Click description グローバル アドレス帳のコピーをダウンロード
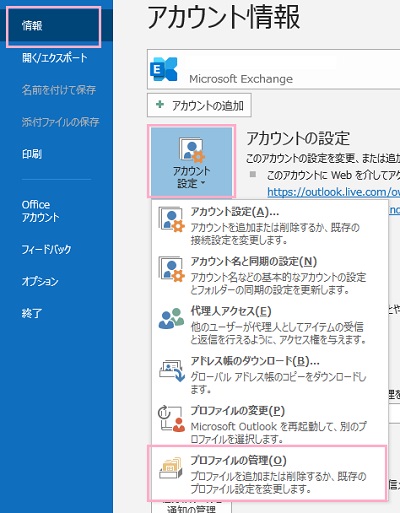The width and height of the screenshot is (400, 513). pos(278,383)
